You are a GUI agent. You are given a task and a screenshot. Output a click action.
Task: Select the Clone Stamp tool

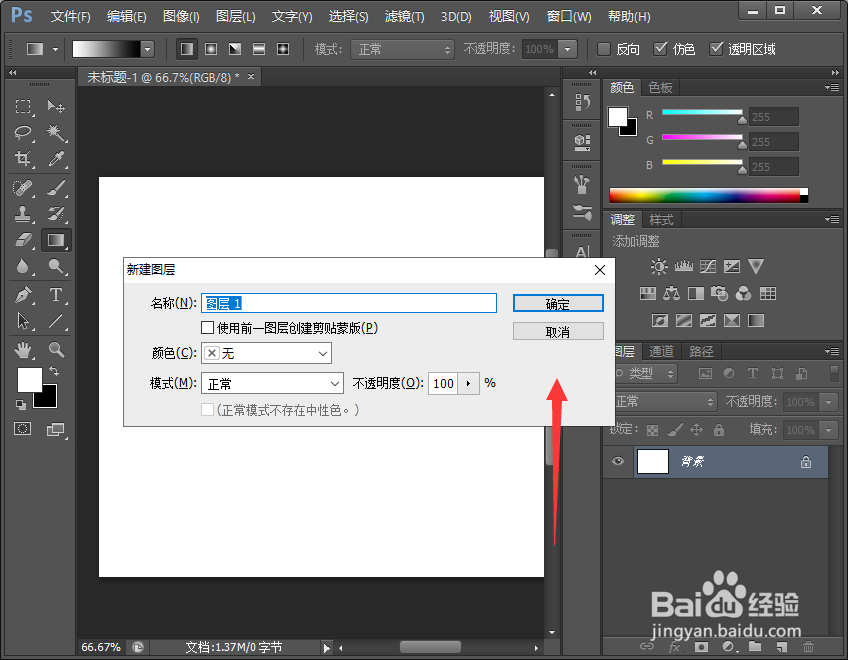(x=23, y=214)
